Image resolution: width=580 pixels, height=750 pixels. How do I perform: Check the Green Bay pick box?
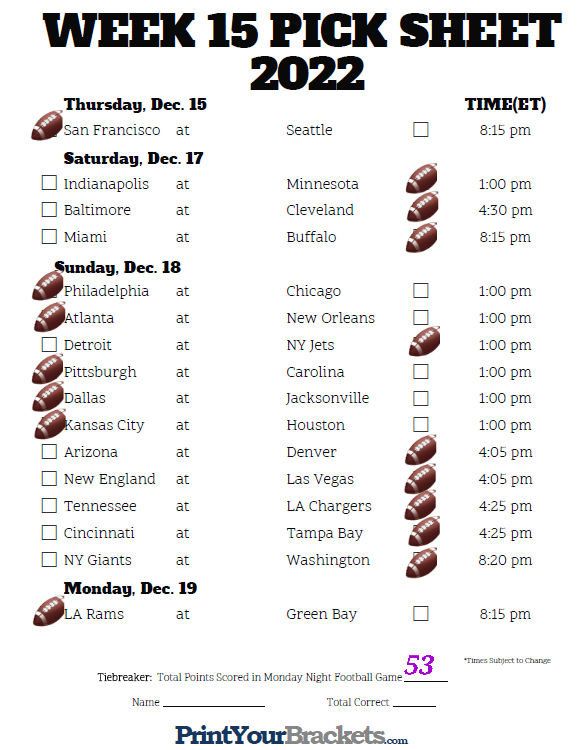(421, 614)
